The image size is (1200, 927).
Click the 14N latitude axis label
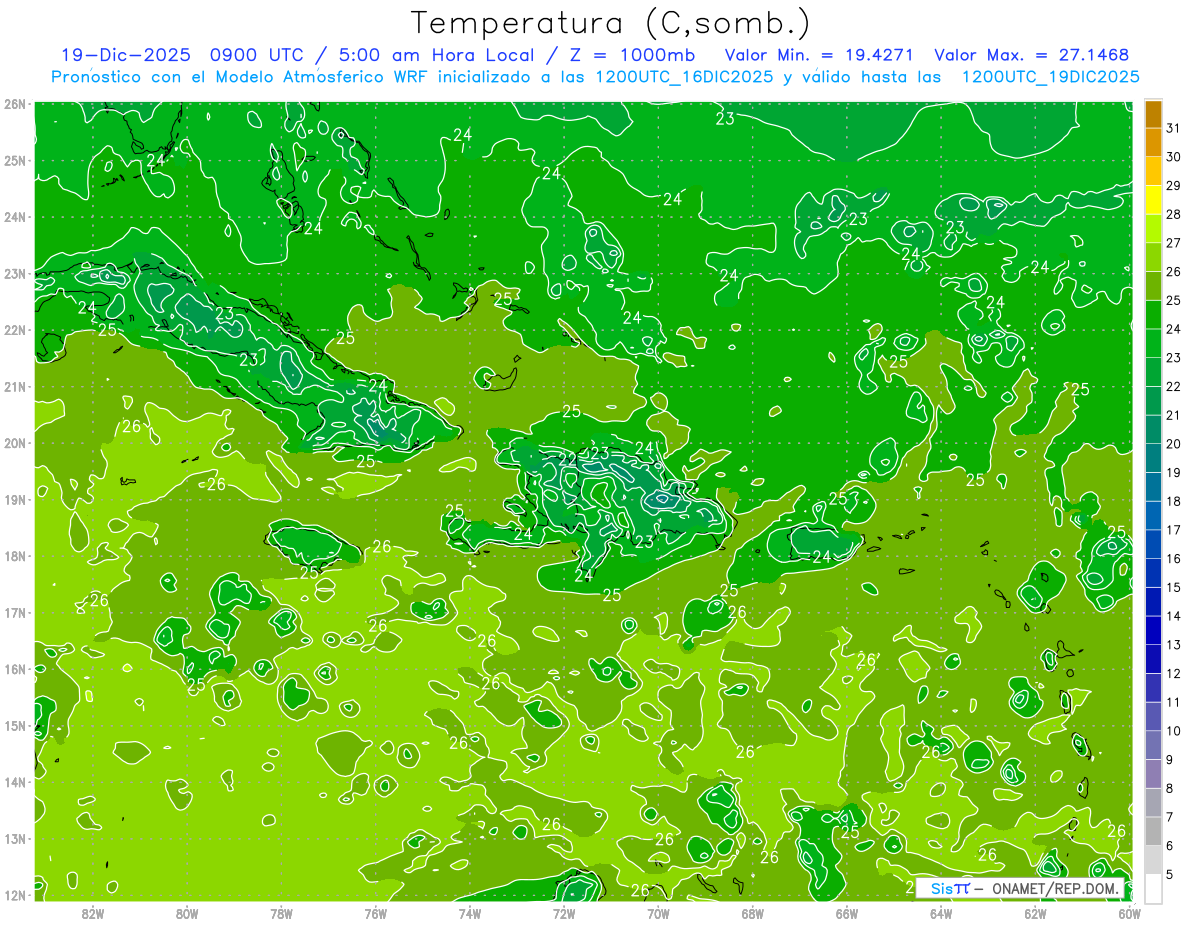(15, 782)
